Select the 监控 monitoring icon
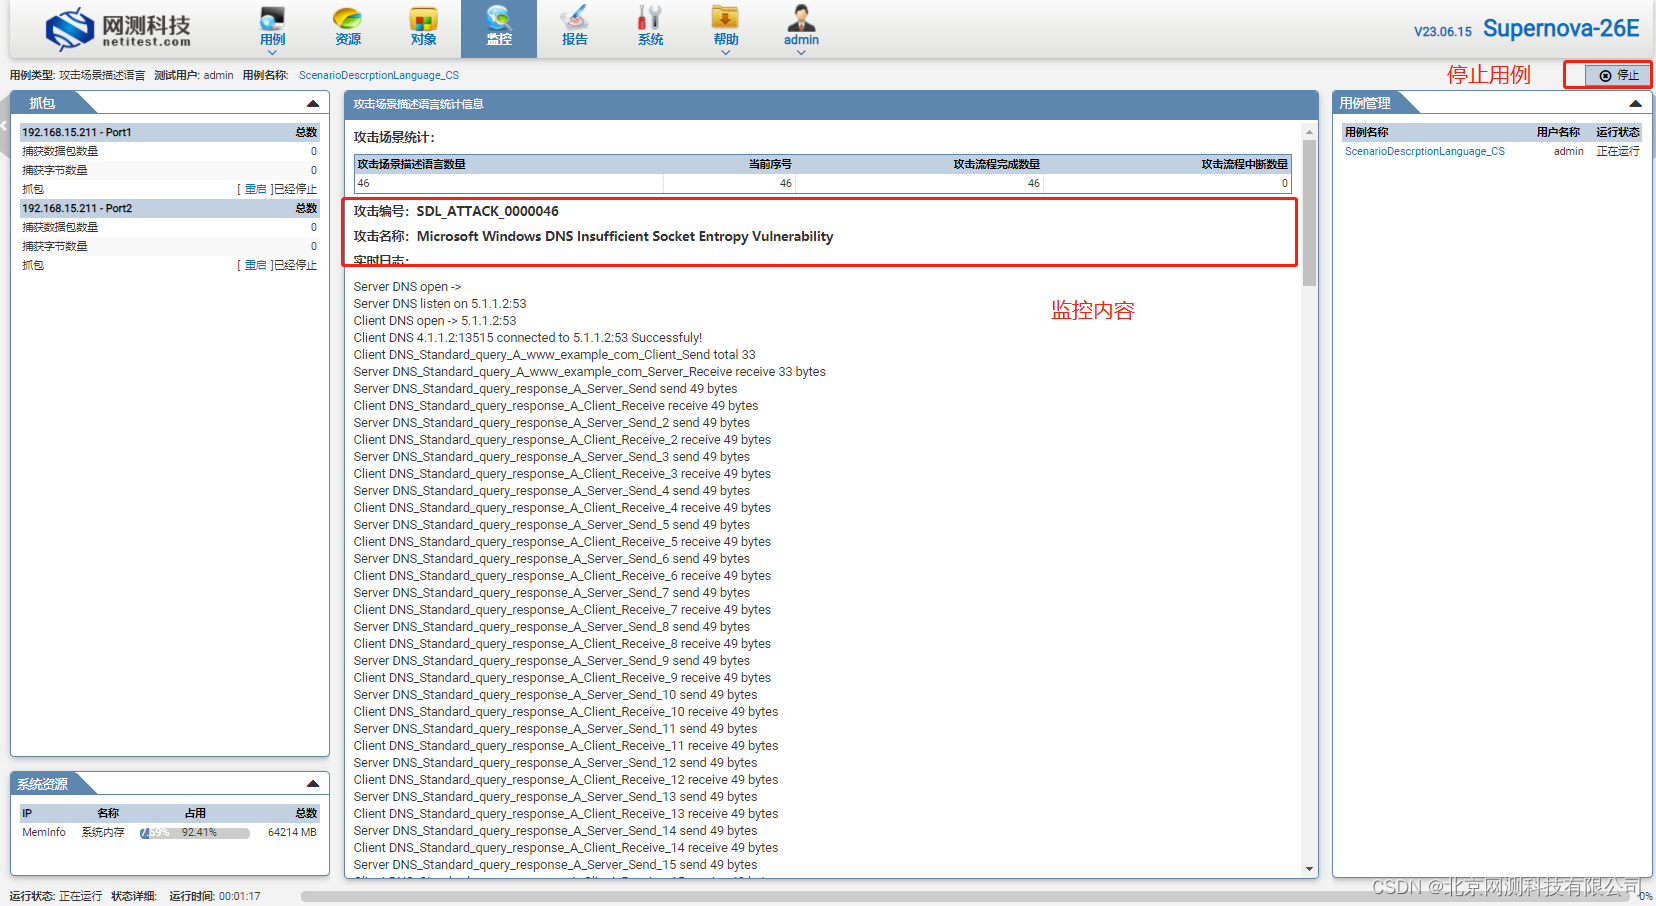1656x906 pixels. (x=499, y=28)
